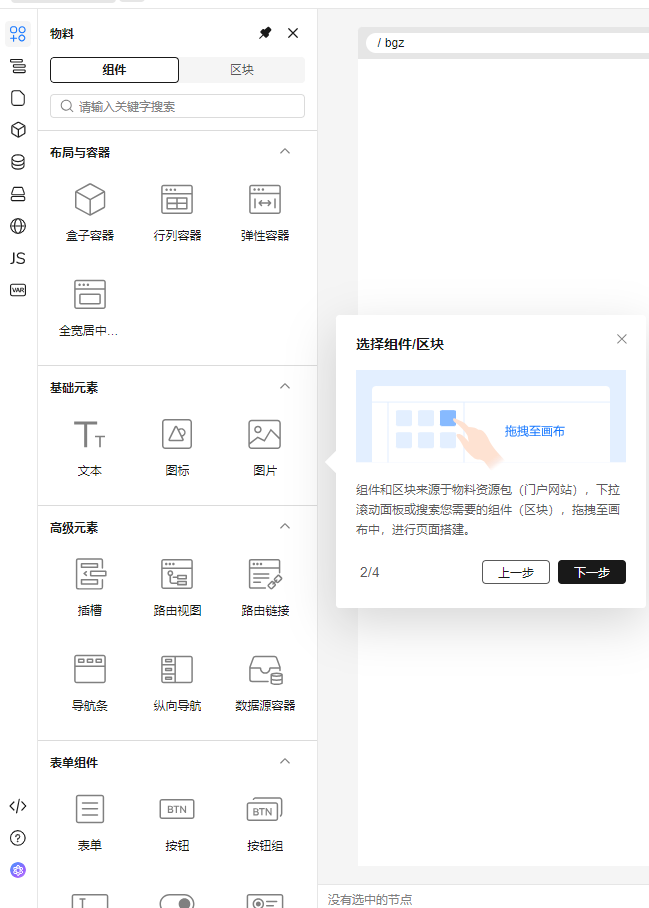The image size is (649, 908).
Task: Collapse the 布局与容器 section
Action: pyautogui.click(x=285, y=152)
